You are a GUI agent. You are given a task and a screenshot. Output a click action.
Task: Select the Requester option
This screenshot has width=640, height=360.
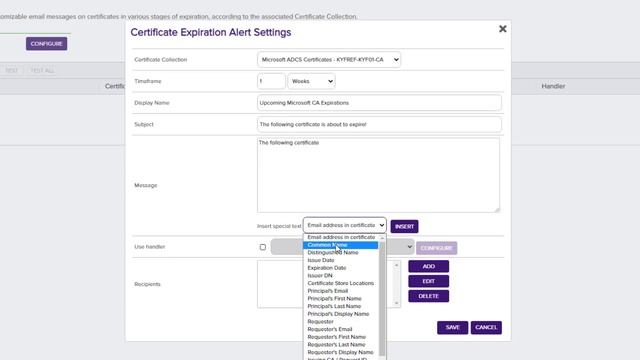pos(341,322)
